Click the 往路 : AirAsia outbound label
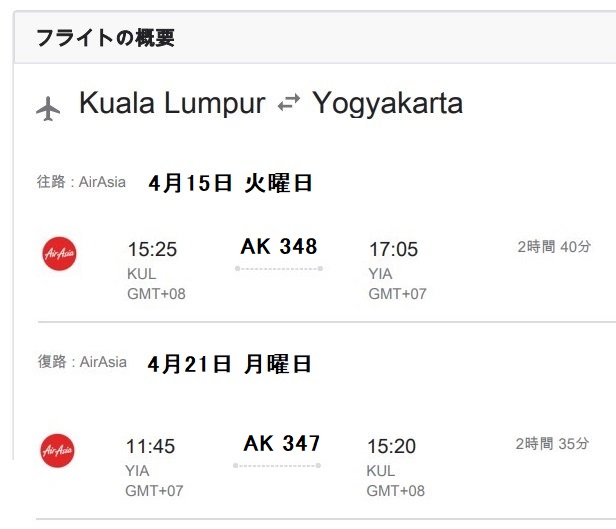The image size is (616, 529). point(81,182)
